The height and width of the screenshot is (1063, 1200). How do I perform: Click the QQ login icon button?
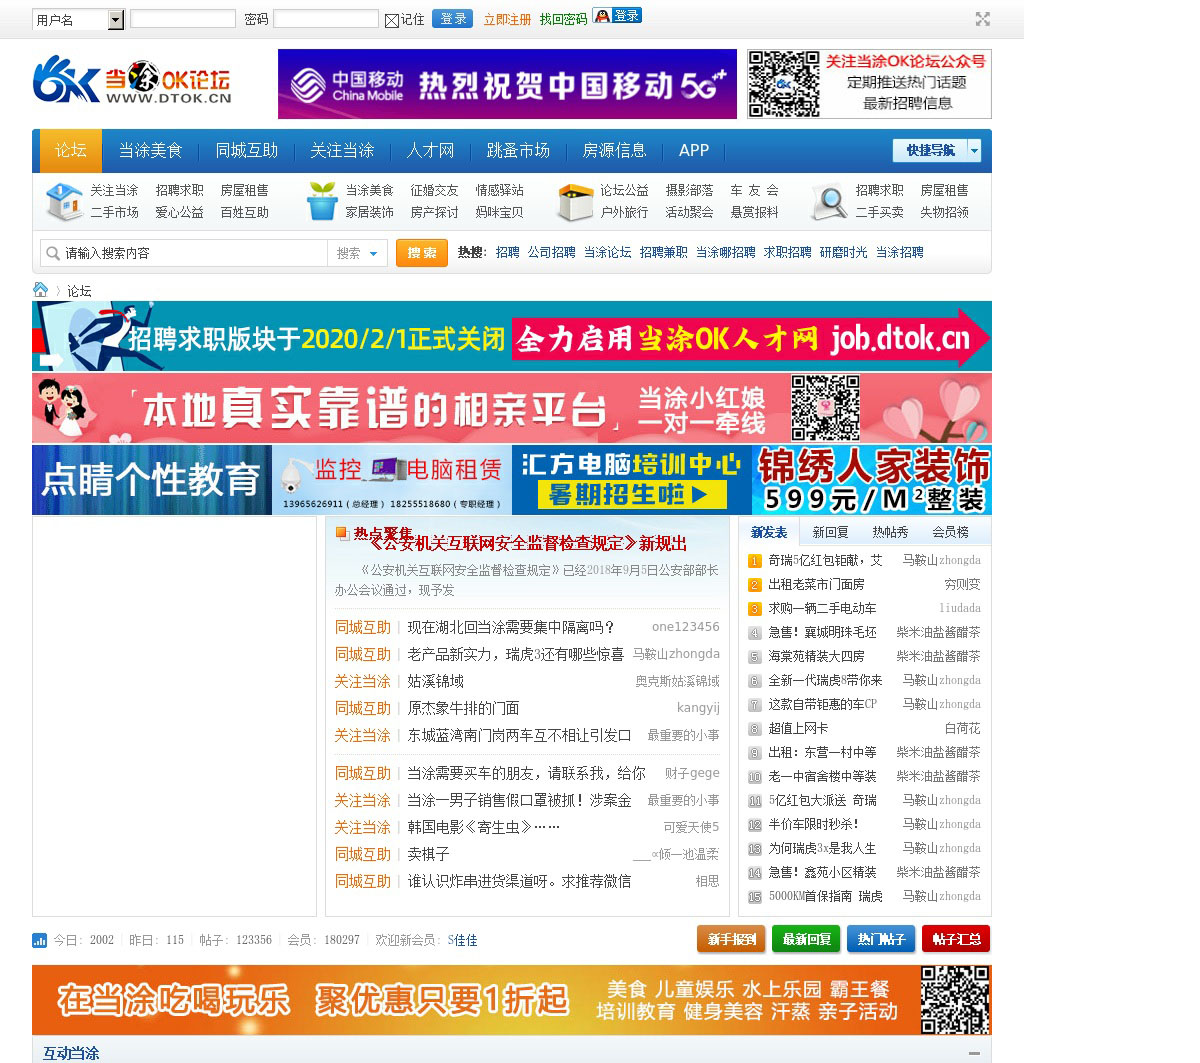[617, 16]
